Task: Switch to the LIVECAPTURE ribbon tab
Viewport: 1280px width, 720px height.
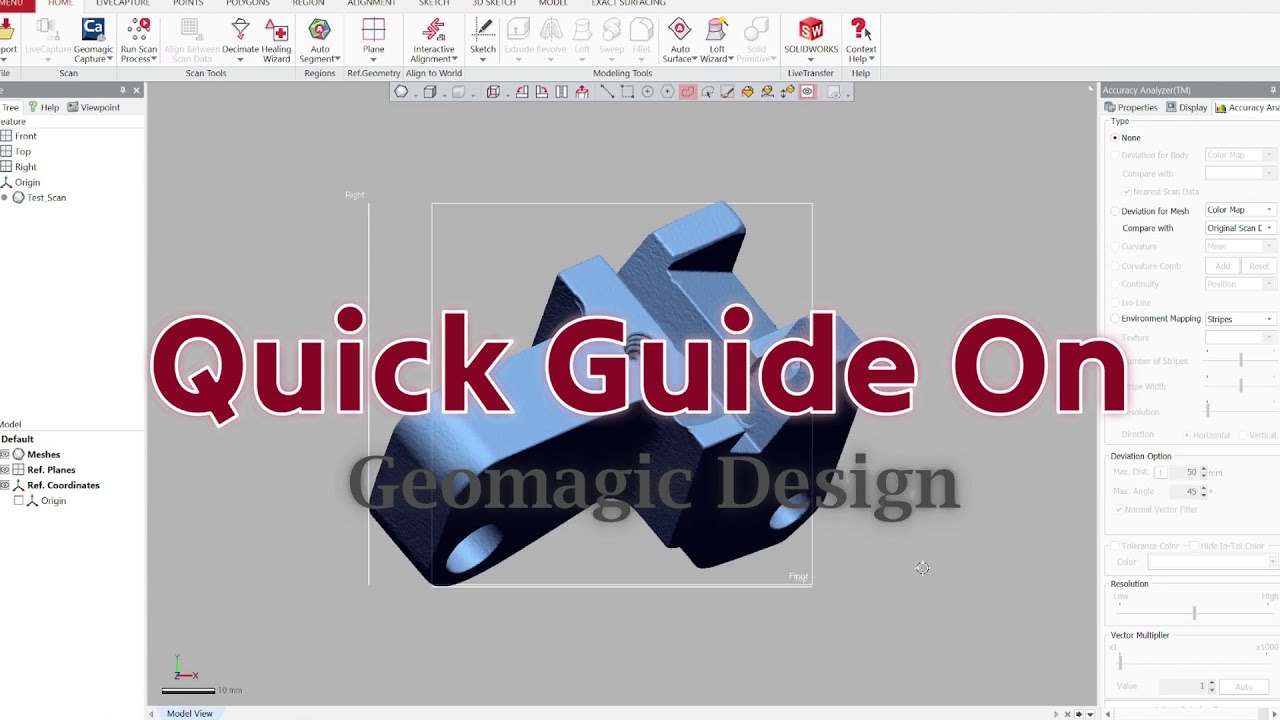Action: [123, 4]
